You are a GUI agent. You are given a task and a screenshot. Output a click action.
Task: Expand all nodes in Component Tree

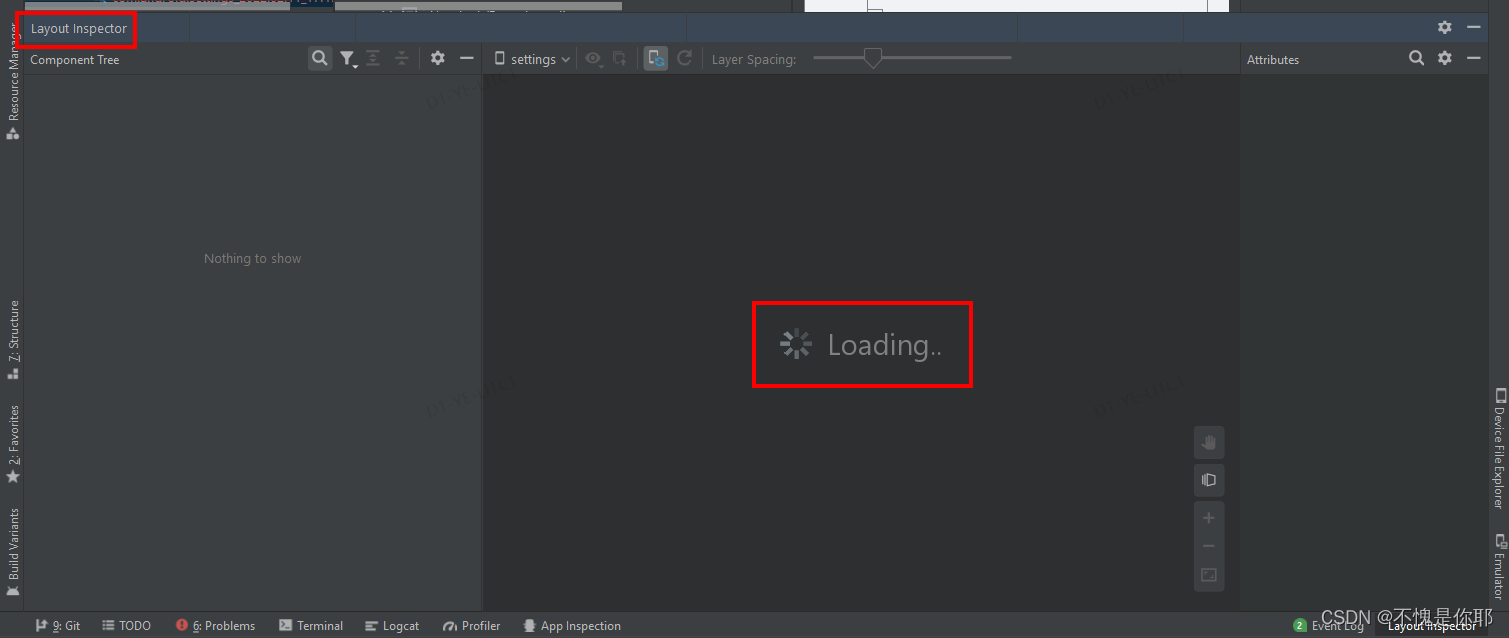click(x=373, y=59)
